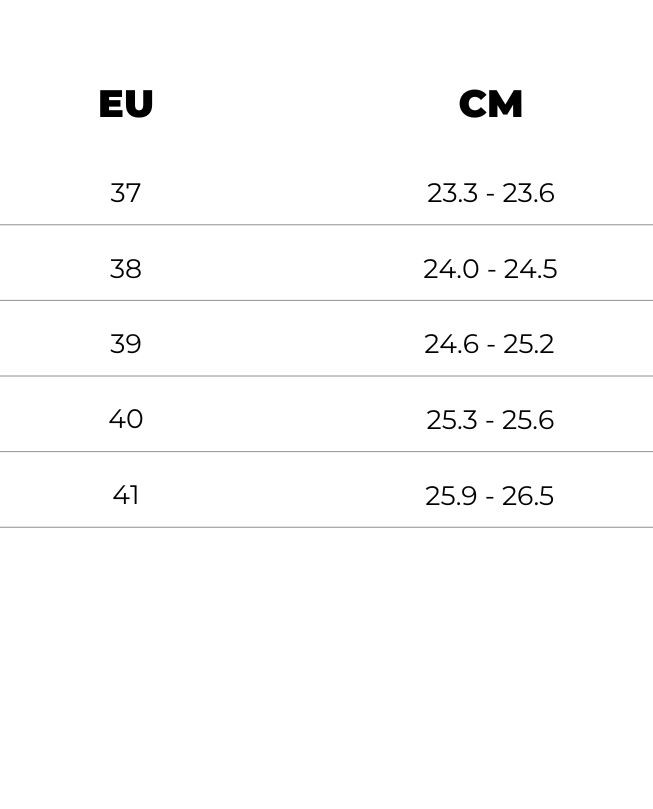Select EU size 41
Viewport: 653px width, 809px height.
[126, 495]
